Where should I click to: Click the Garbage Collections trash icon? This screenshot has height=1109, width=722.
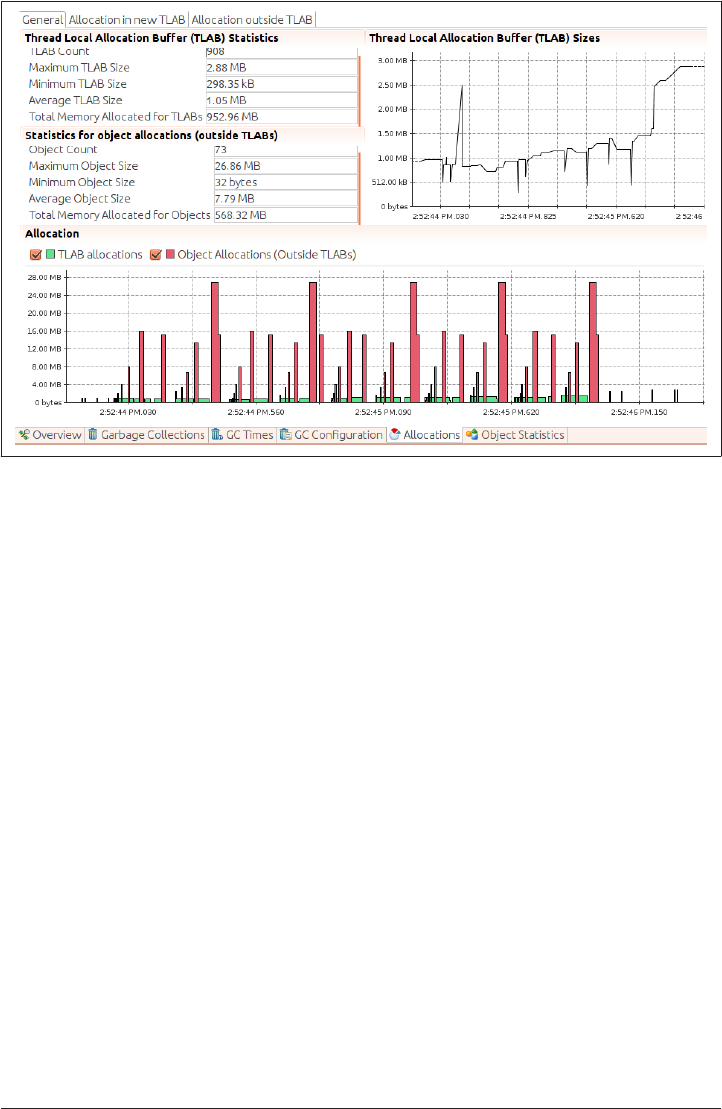point(93,434)
